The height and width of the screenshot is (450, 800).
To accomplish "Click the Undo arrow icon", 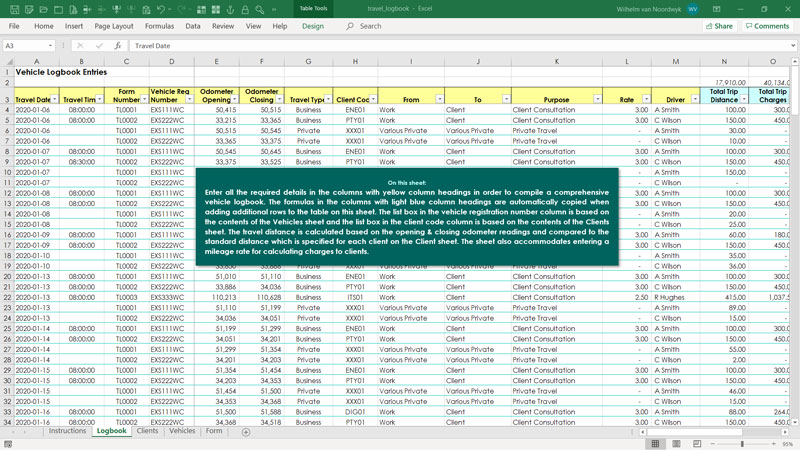I will click(x=161, y=10).
